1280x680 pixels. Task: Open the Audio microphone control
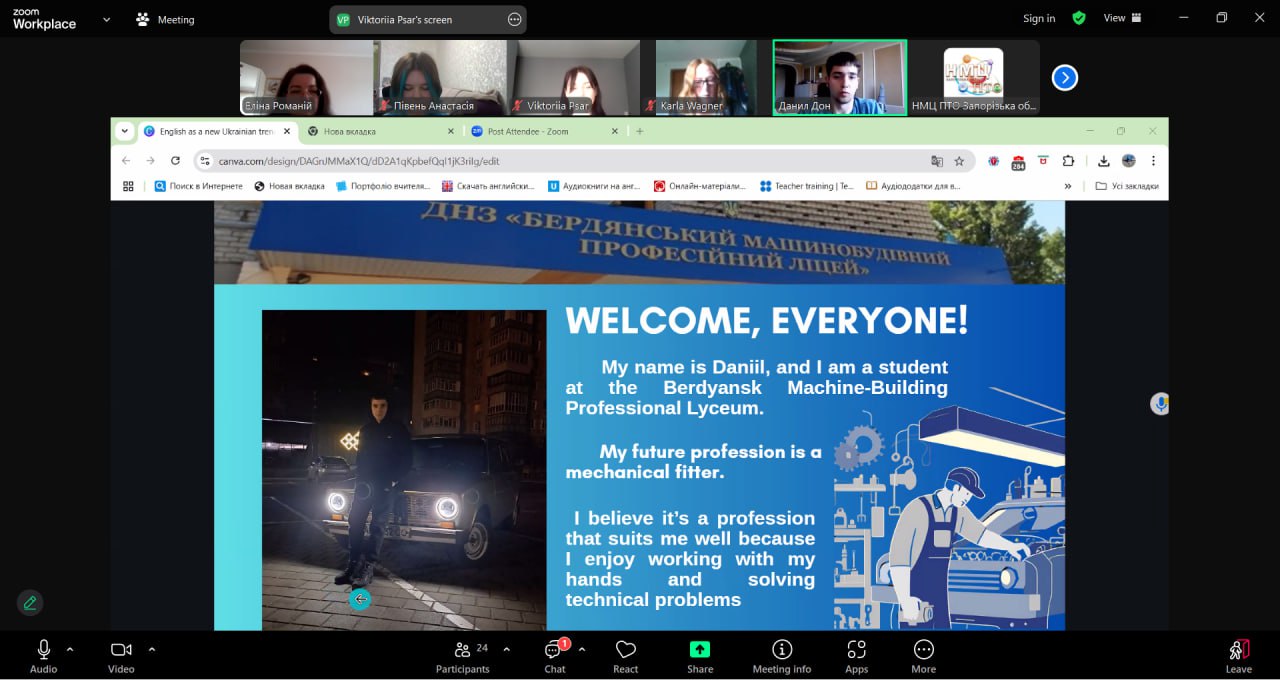[43, 656]
